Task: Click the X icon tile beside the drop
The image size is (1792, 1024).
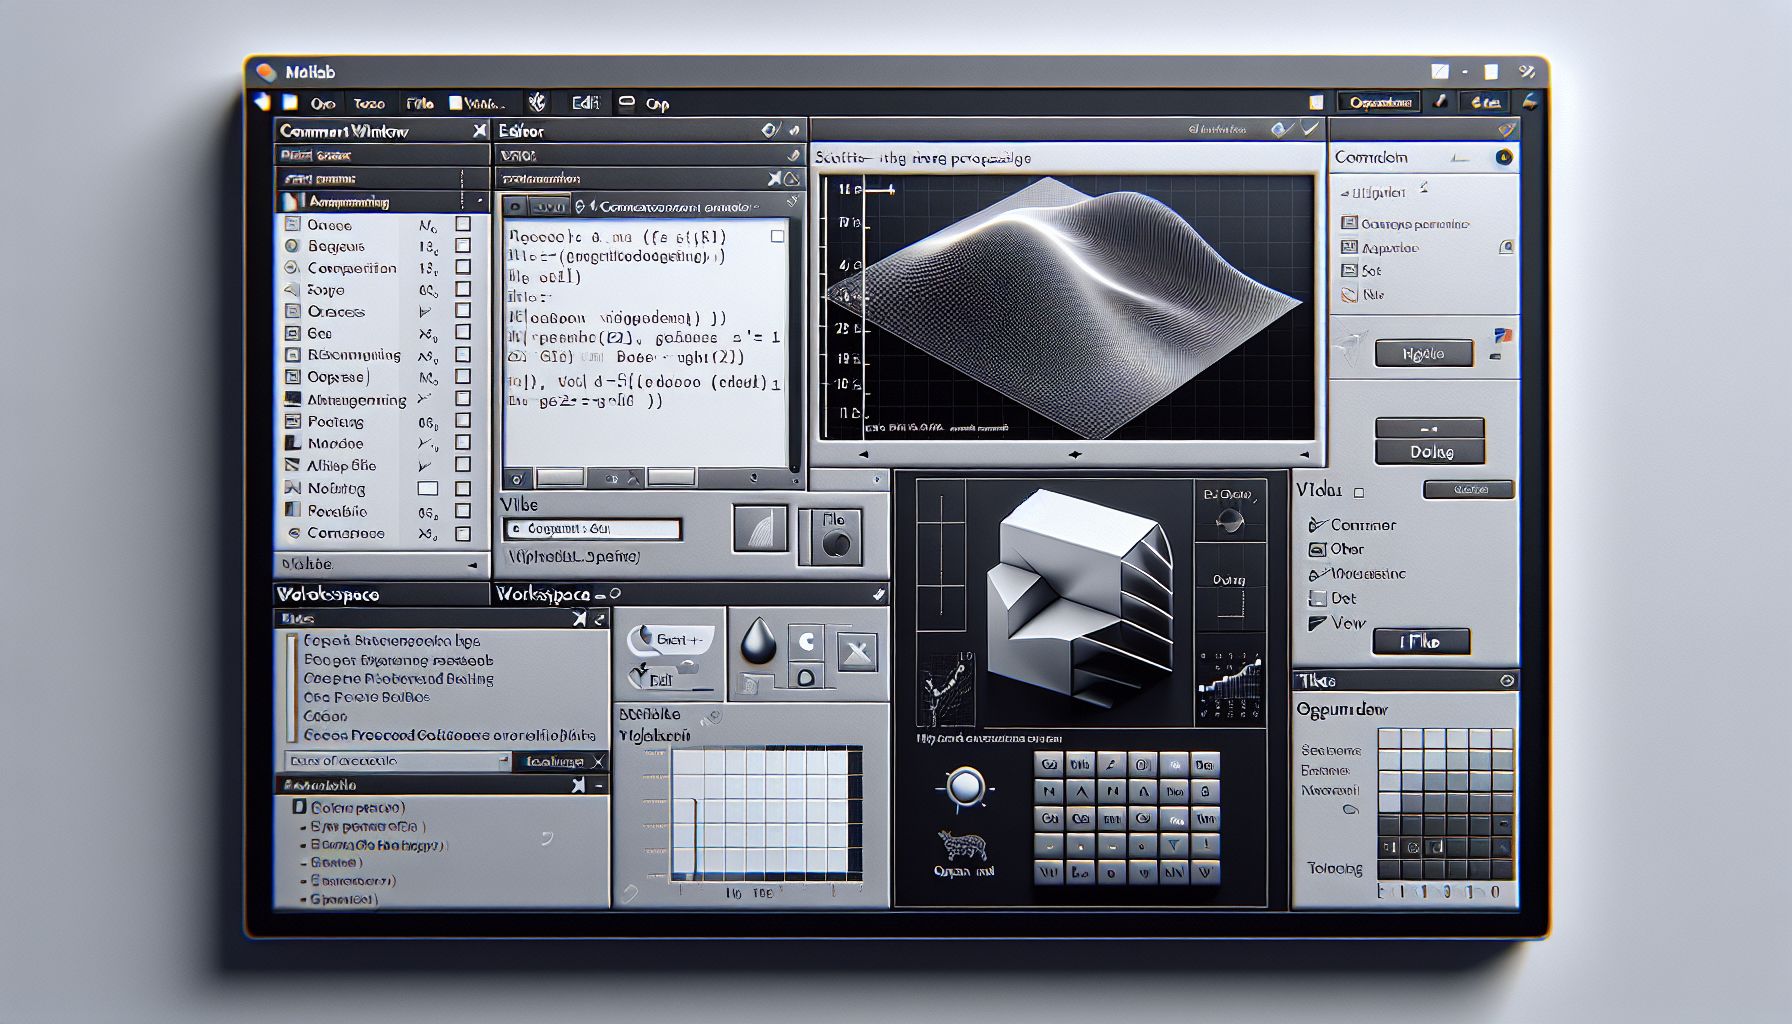Action: 856,653
